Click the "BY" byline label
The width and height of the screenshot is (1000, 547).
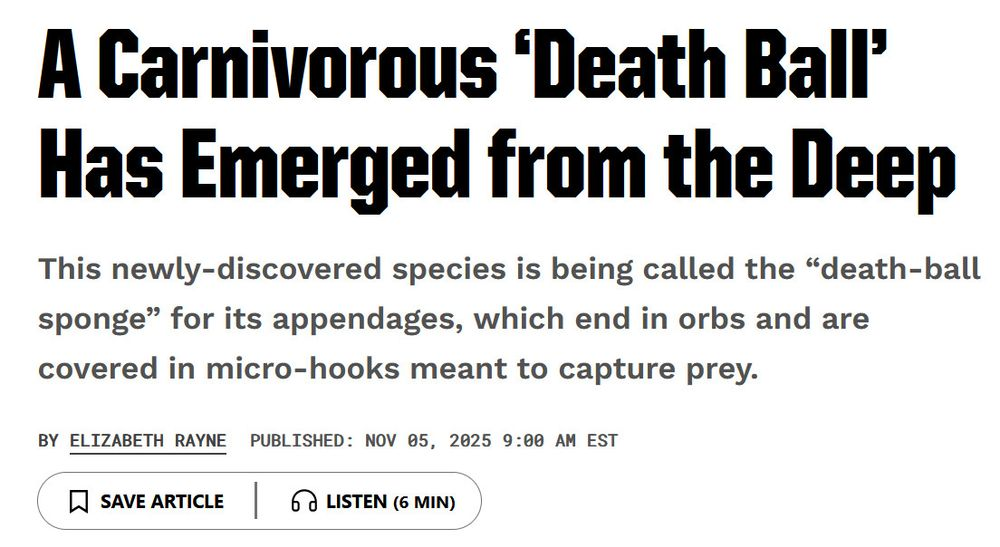click(x=48, y=440)
